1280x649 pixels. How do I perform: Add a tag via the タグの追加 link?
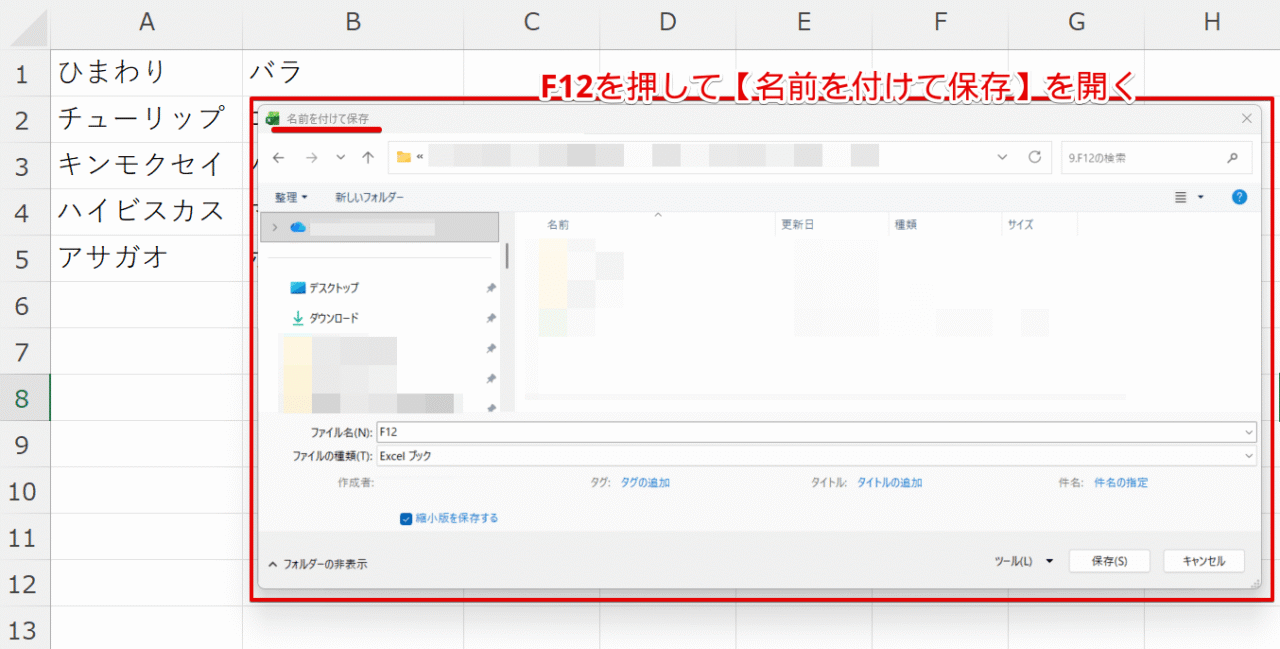coord(646,481)
